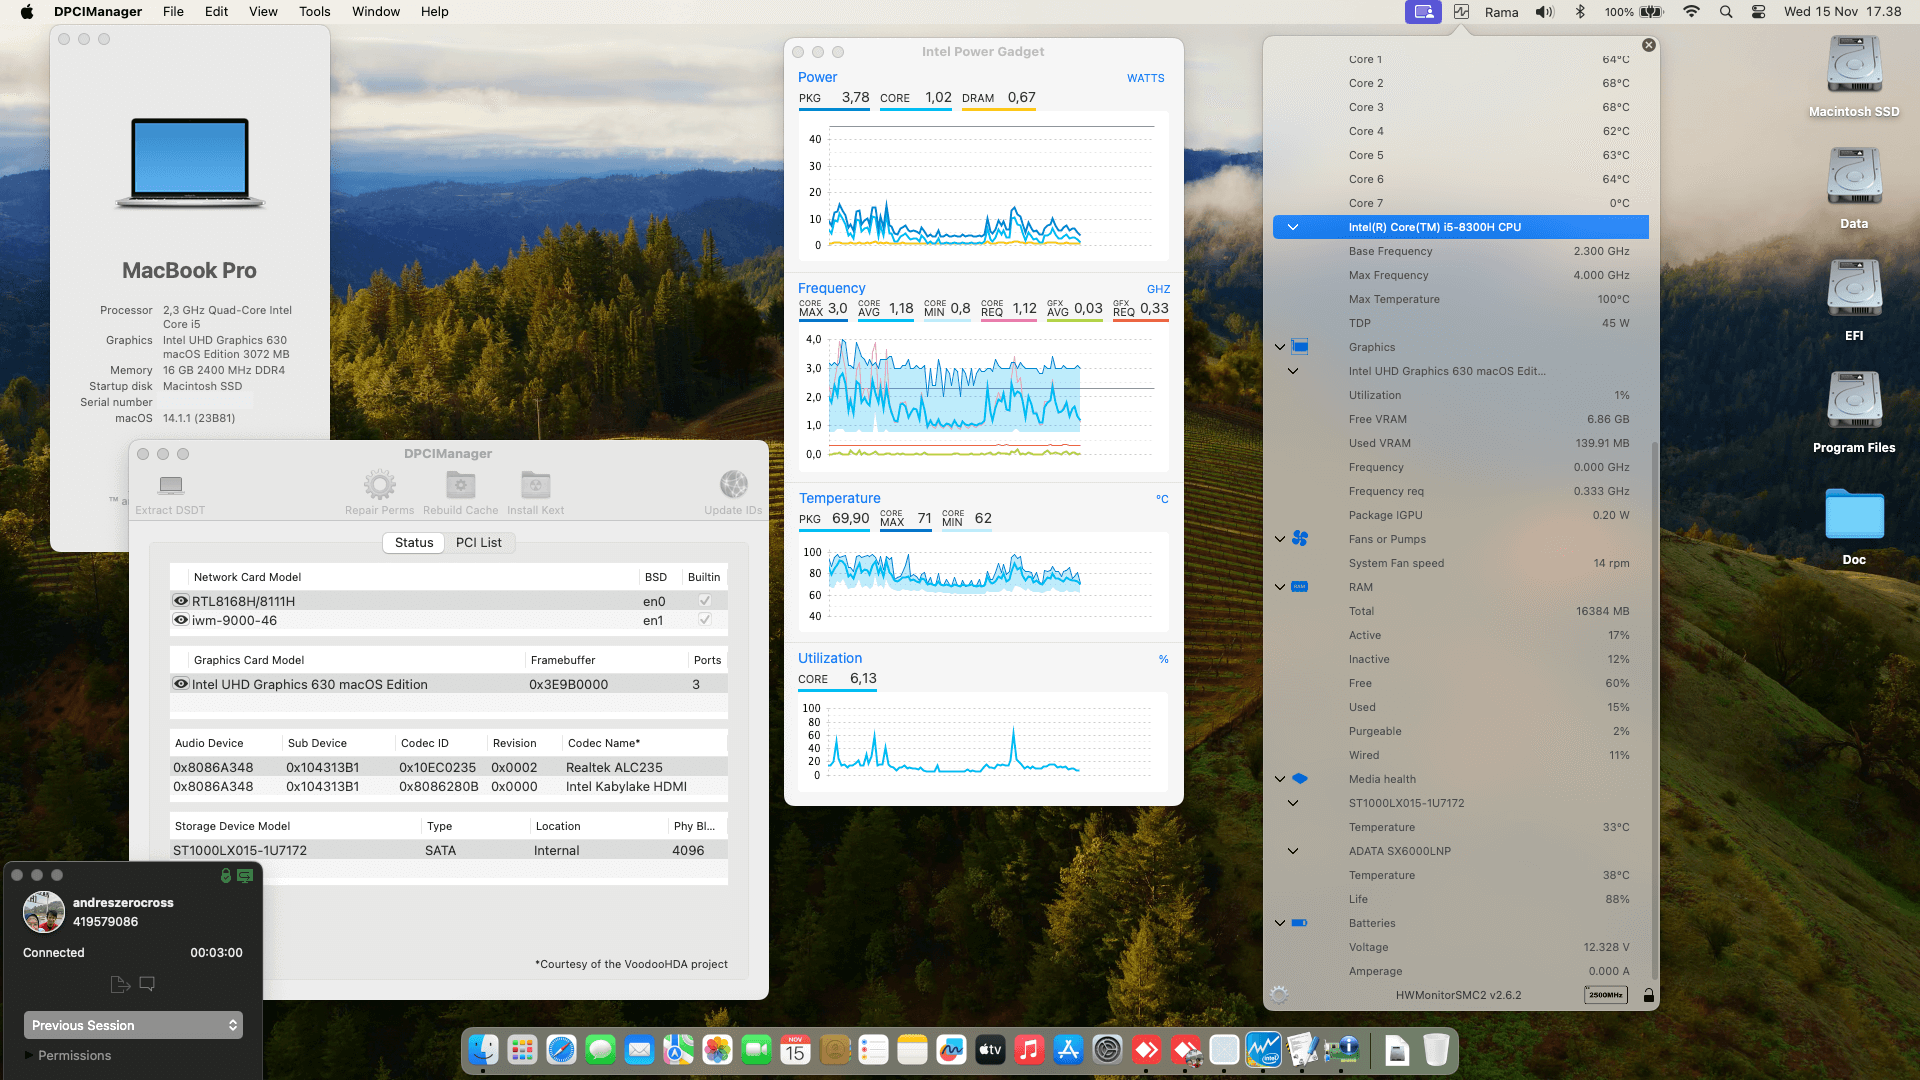Screen dimensions: 1920x1080
Task: Click the green monitor icon in AnyDesk panel
Action: pos(245,875)
